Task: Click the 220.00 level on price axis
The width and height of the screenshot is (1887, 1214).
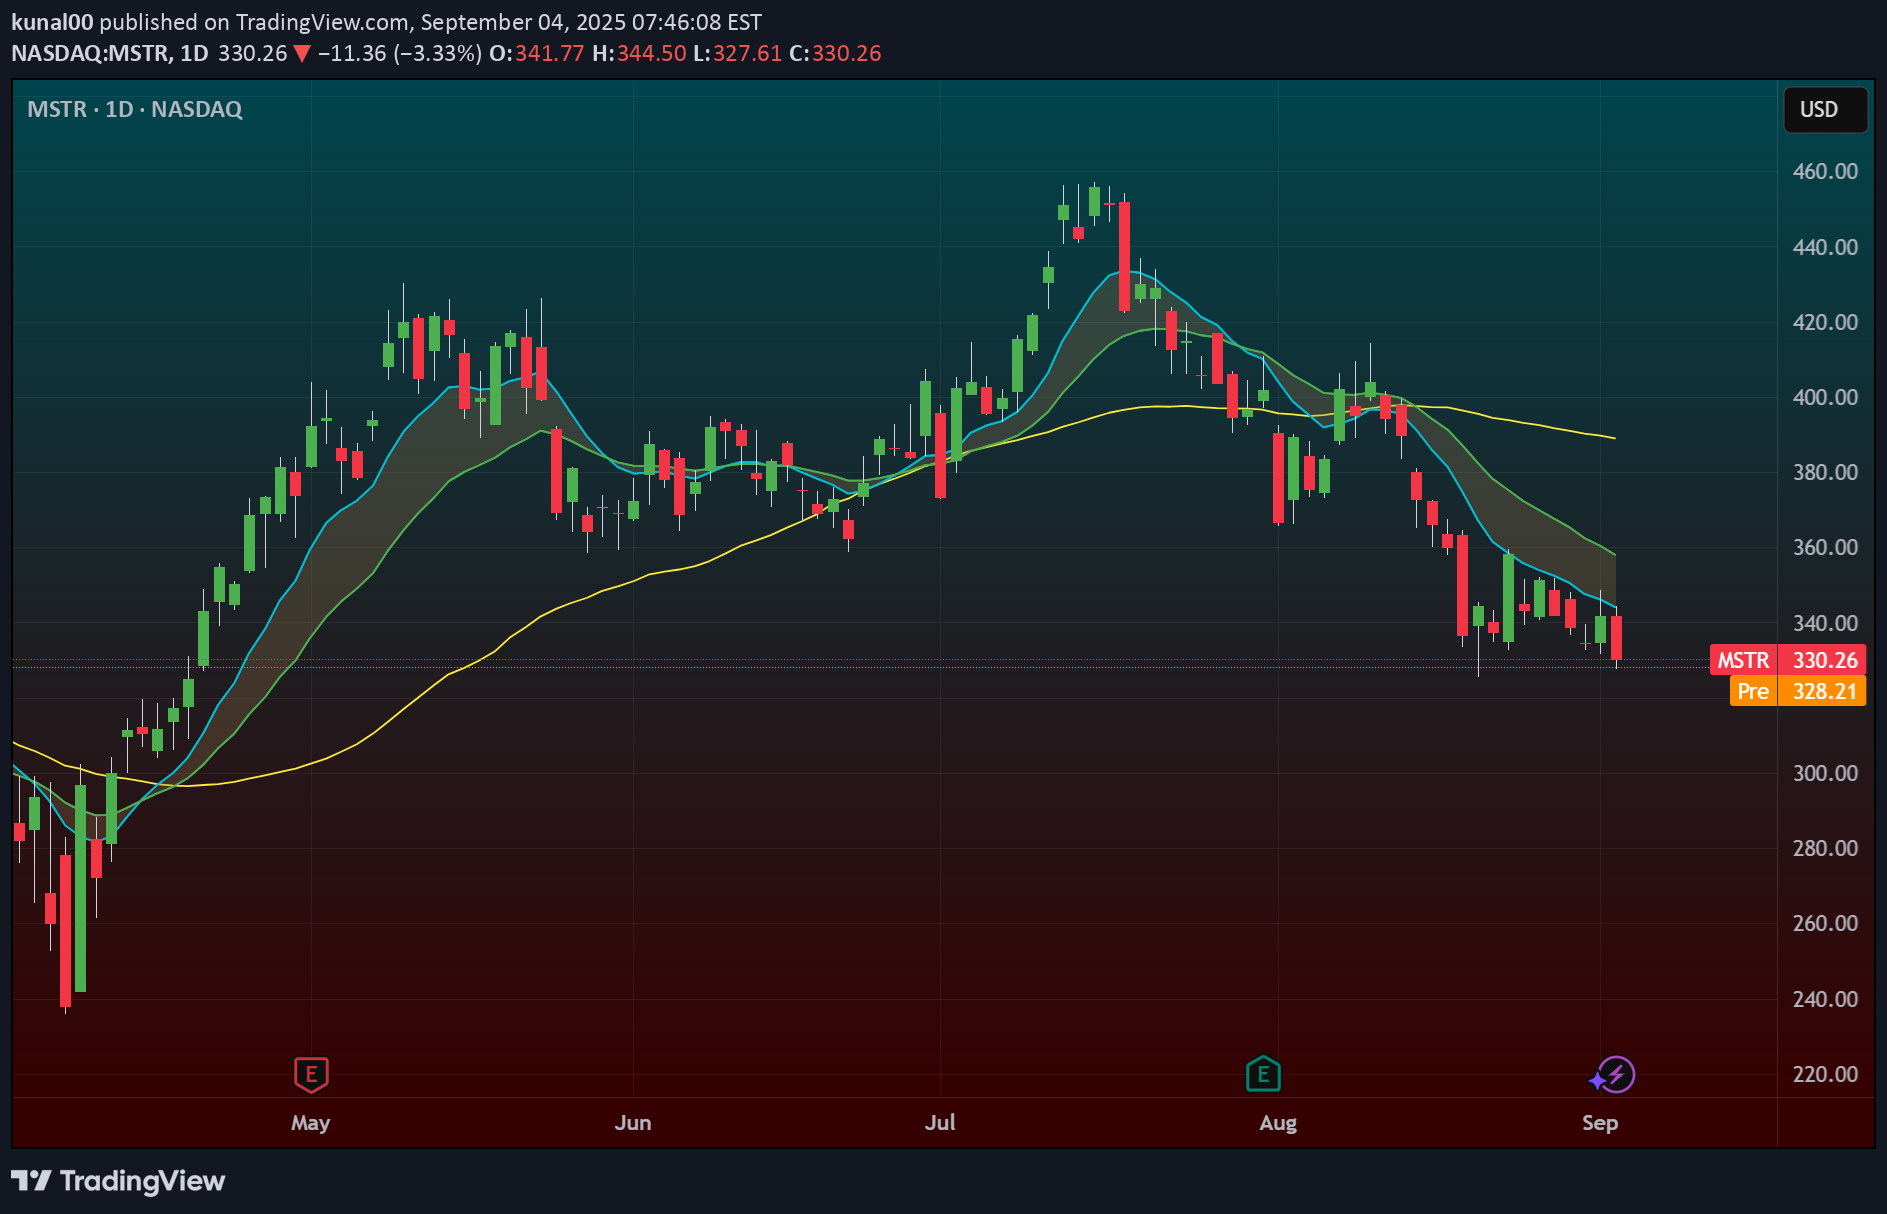Action: [1824, 1074]
